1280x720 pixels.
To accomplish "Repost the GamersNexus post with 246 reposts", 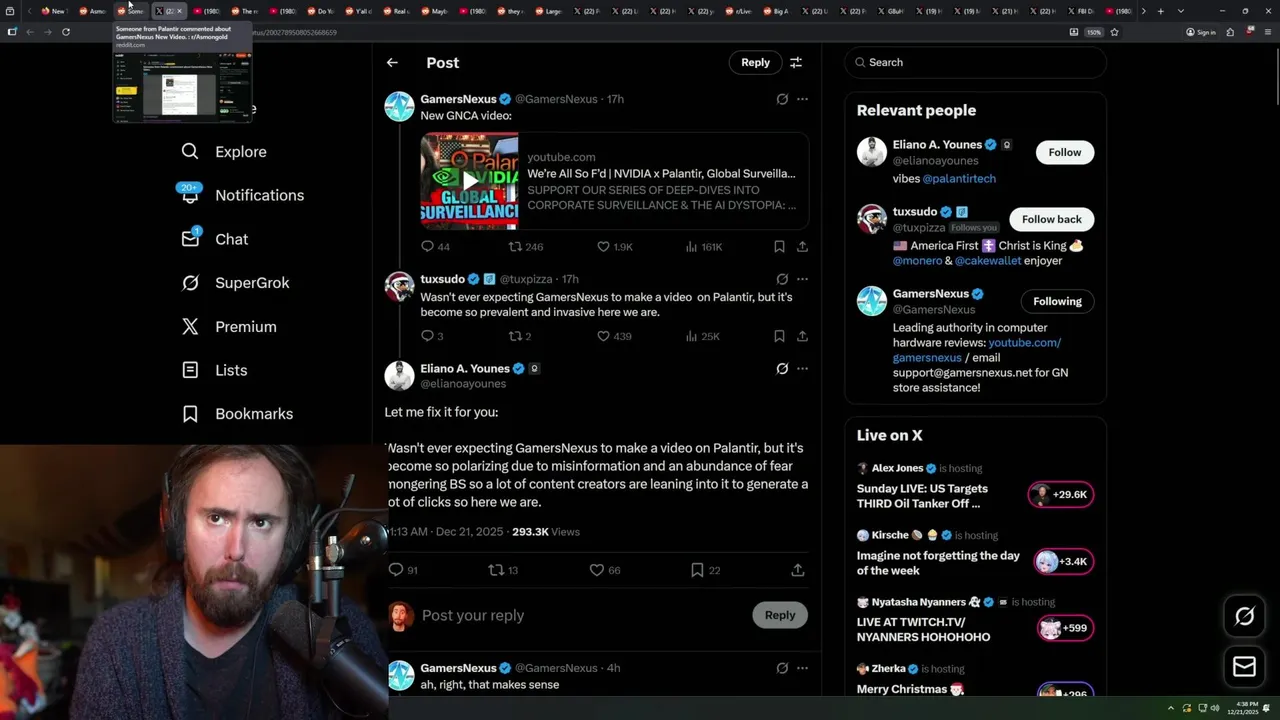I will [526, 246].
